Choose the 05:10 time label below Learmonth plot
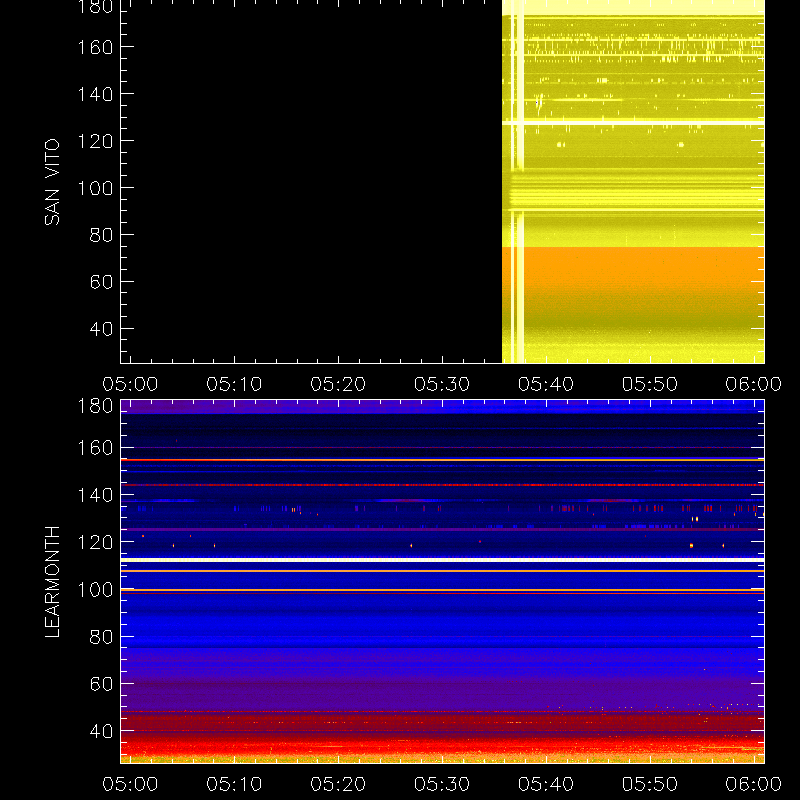 (234, 784)
